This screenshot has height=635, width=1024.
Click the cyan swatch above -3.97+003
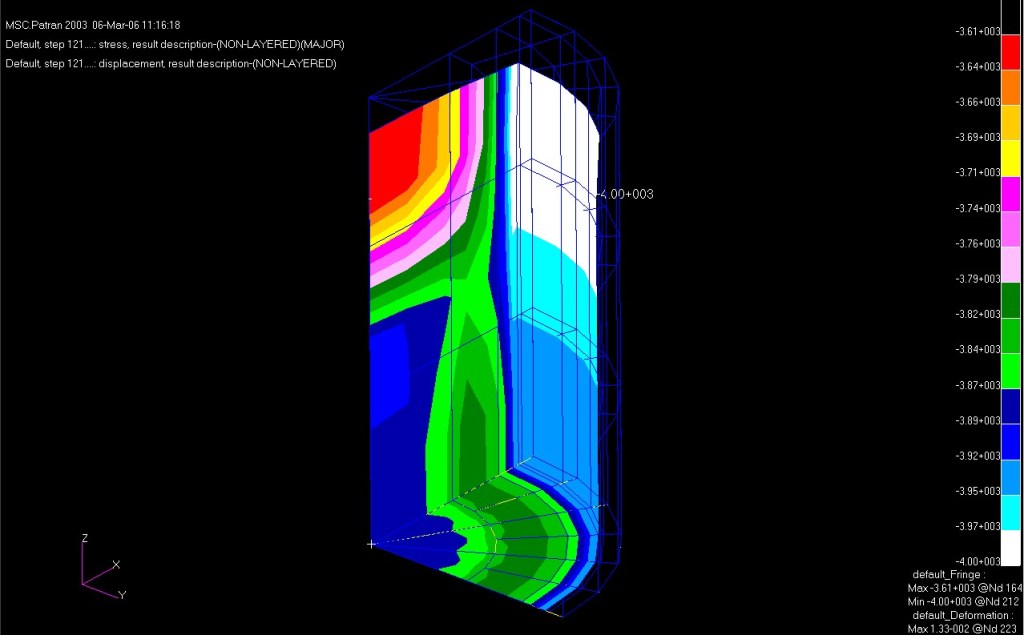click(1010, 508)
